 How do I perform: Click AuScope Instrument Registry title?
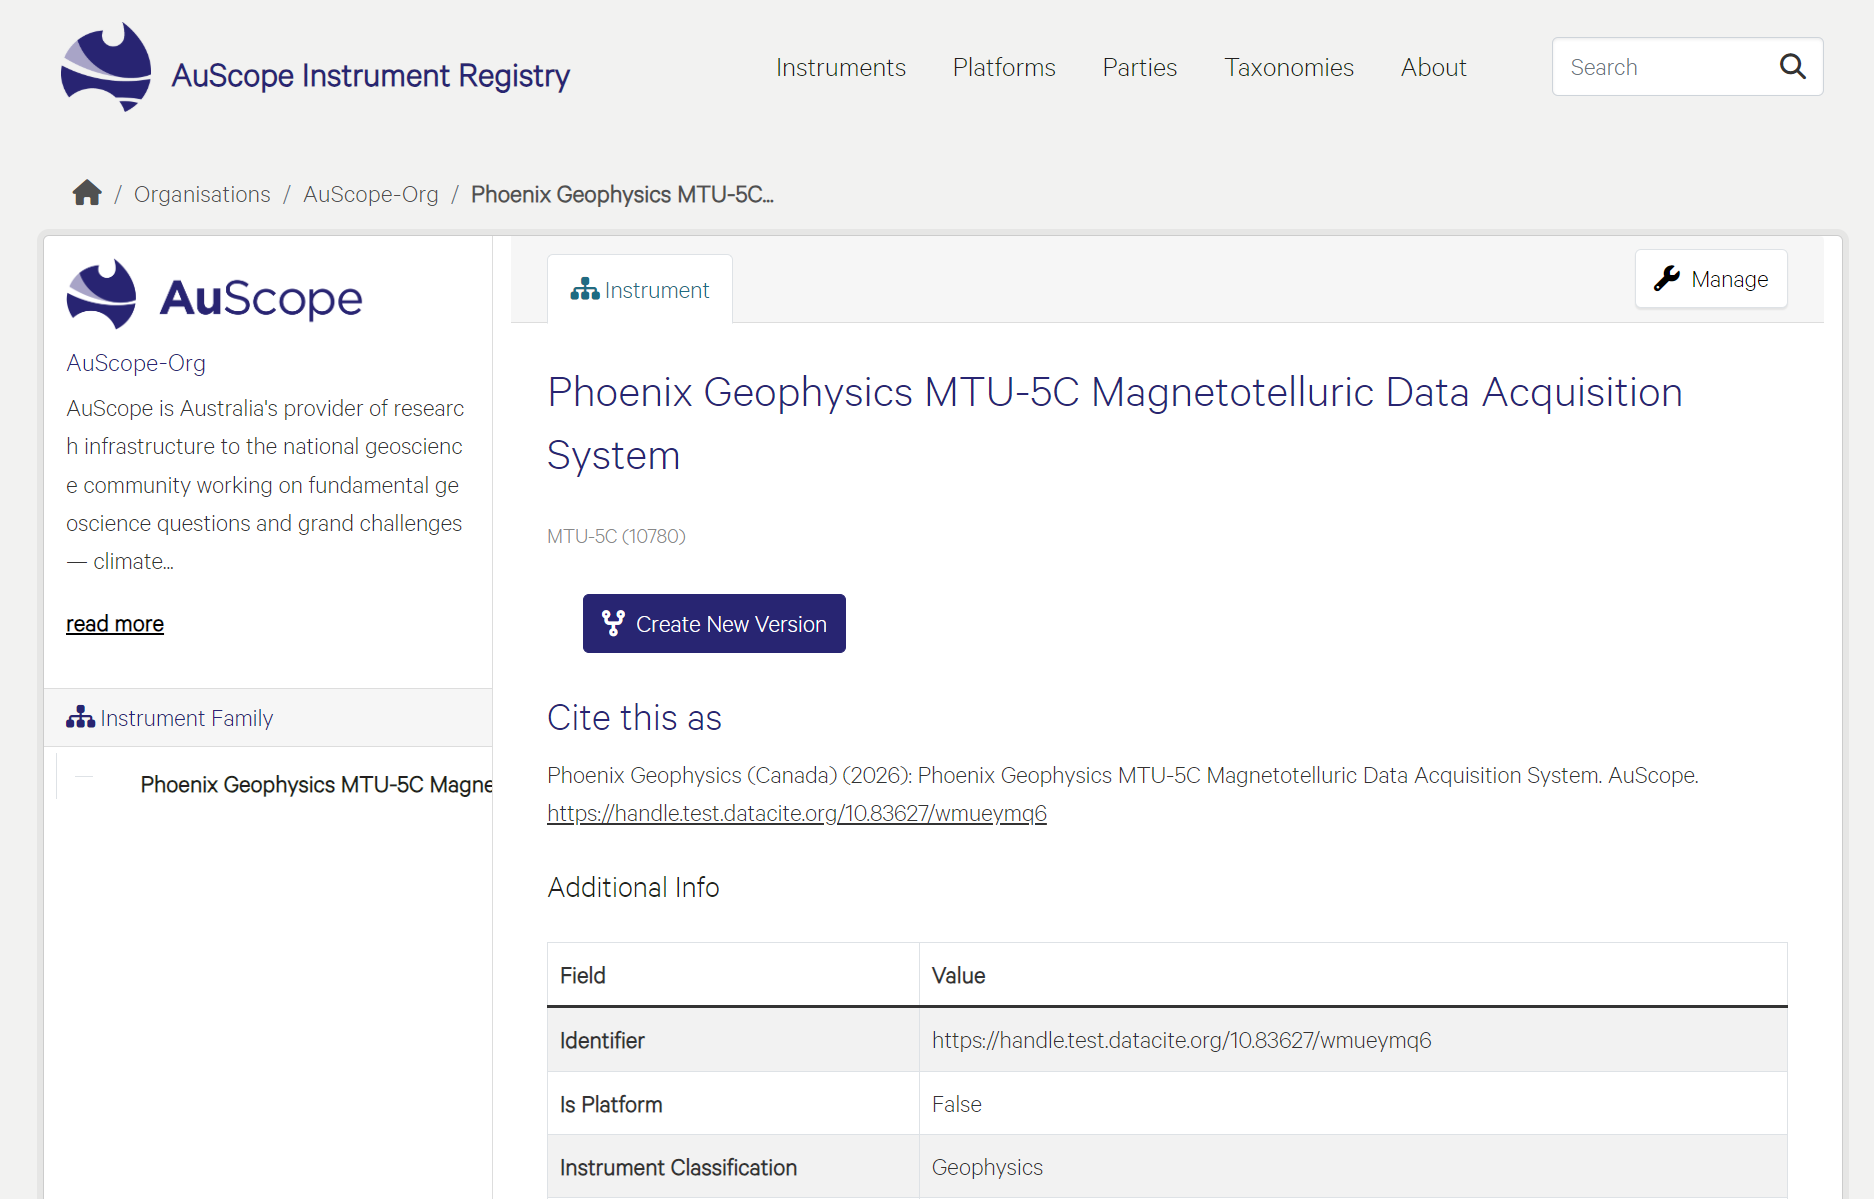click(x=371, y=75)
